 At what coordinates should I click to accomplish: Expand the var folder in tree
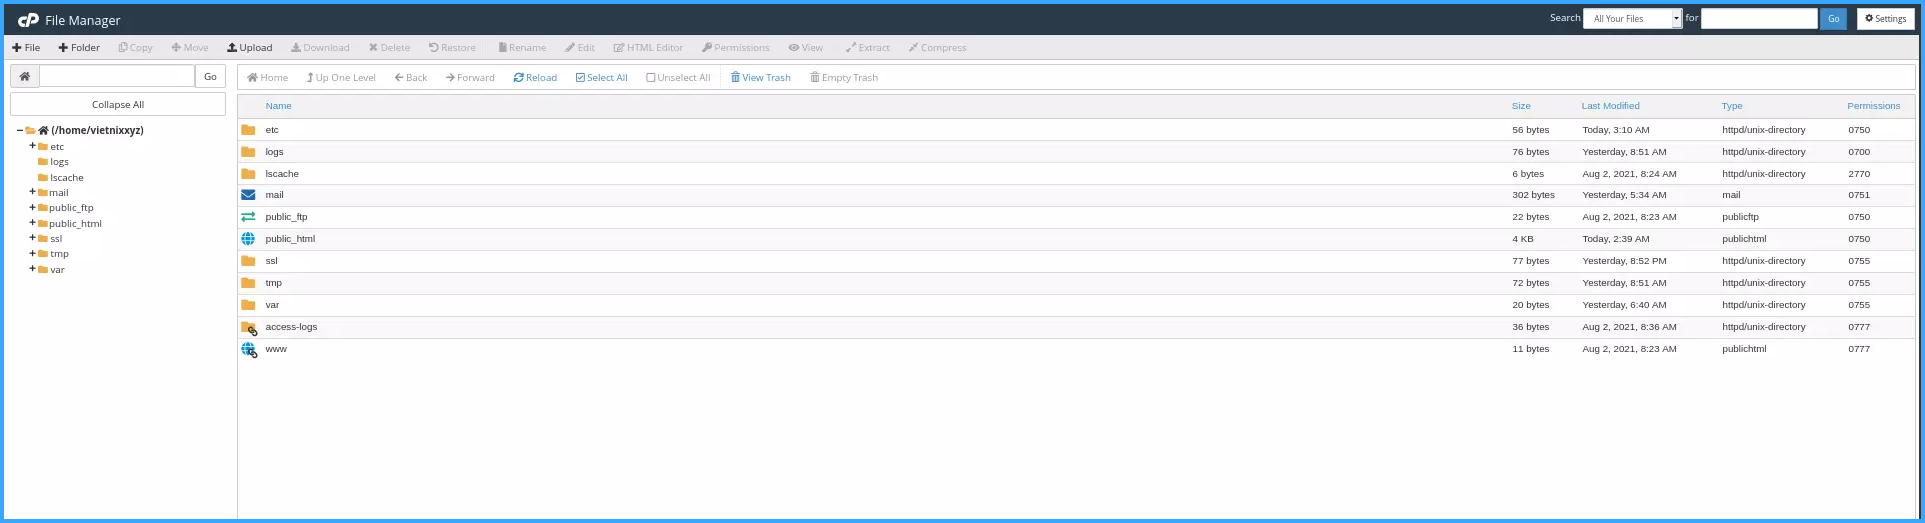tap(32, 269)
